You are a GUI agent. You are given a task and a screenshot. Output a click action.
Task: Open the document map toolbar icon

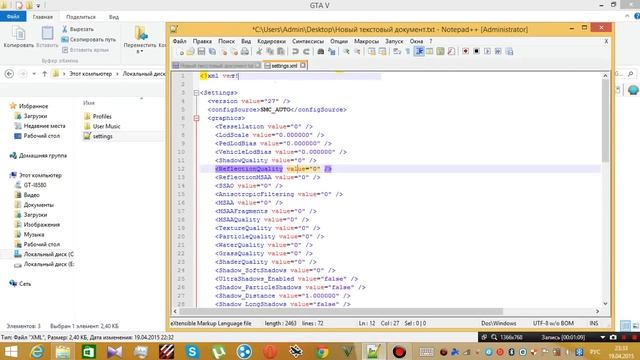[x=440, y=51]
